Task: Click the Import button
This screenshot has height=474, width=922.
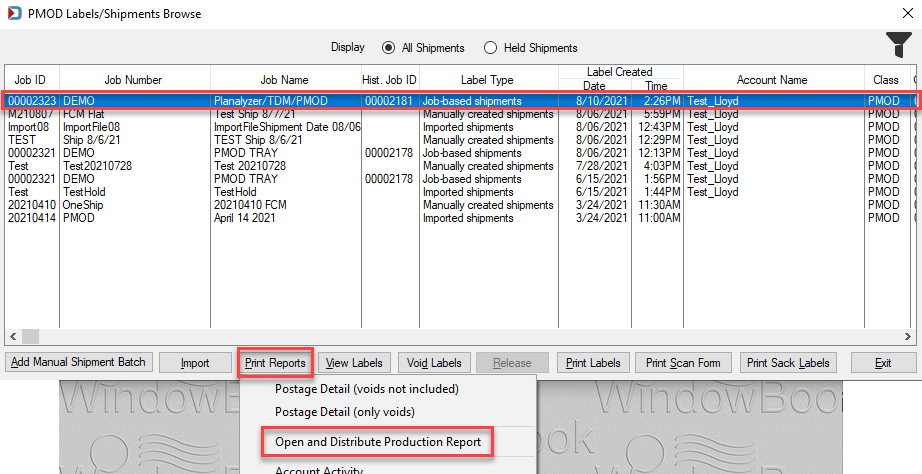Action: (x=195, y=363)
